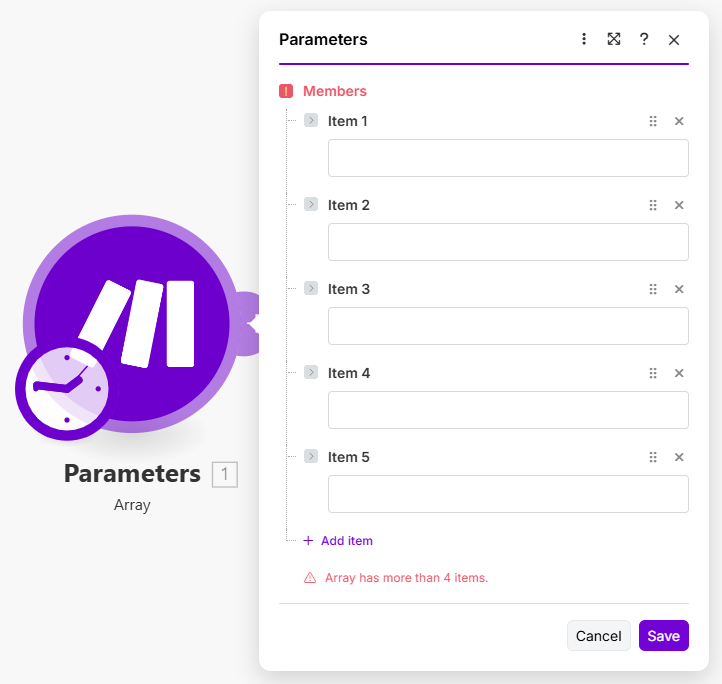Viewport: 722px width, 684px height.
Task: Click the Add item link
Action: pos(338,541)
